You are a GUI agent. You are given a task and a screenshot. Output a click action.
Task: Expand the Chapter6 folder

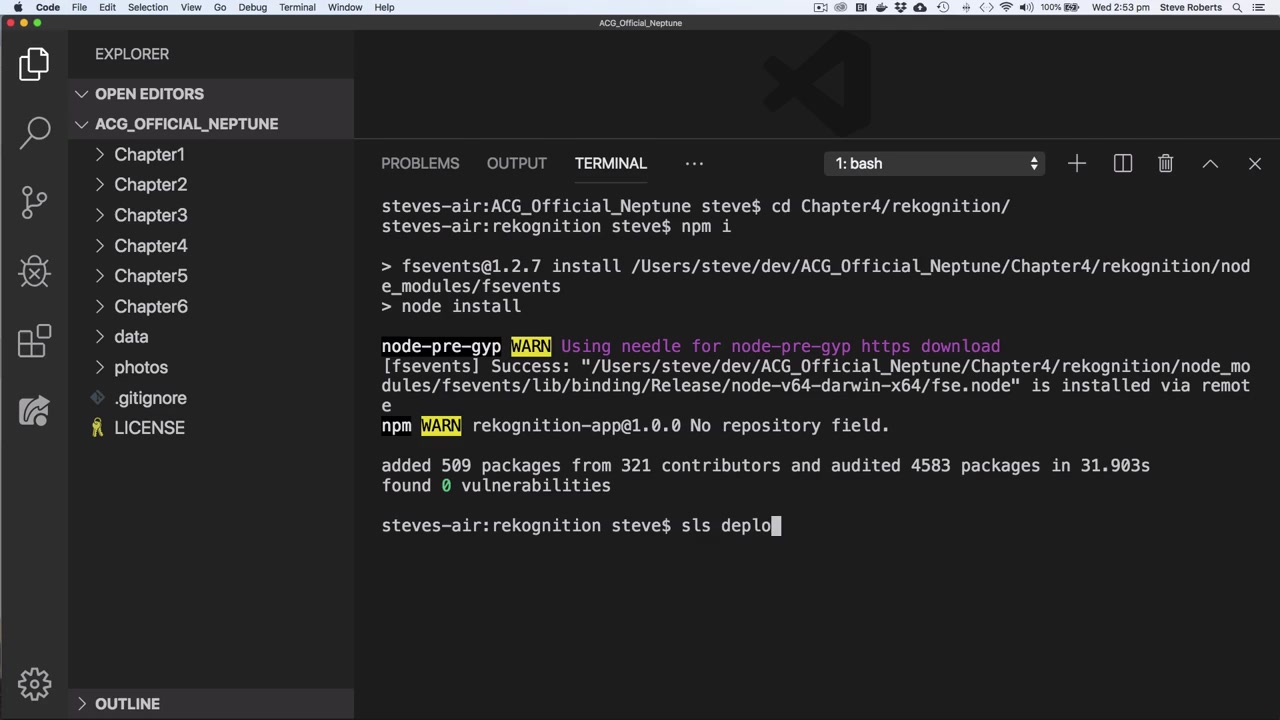point(150,306)
